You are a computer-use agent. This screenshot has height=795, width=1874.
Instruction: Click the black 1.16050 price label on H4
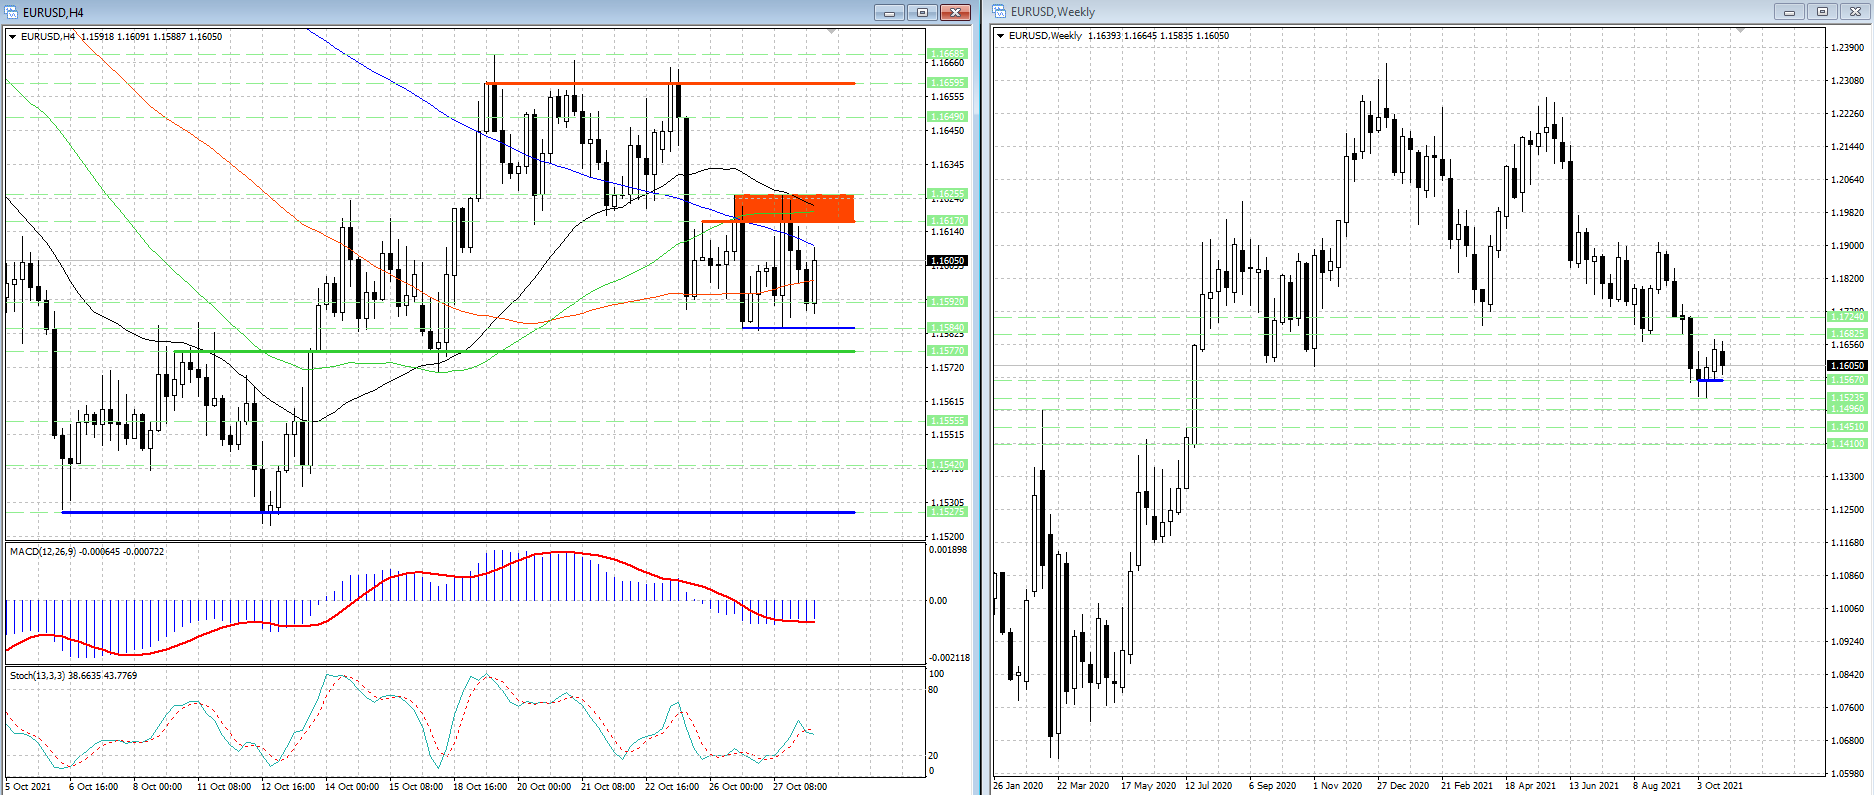pyautogui.click(x=947, y=260)
